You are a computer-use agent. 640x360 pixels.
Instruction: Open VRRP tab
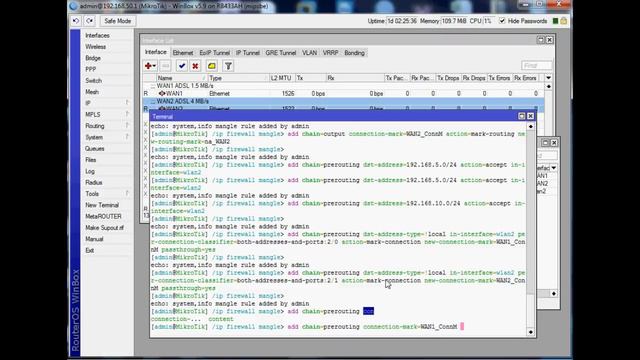pos(331,53)
